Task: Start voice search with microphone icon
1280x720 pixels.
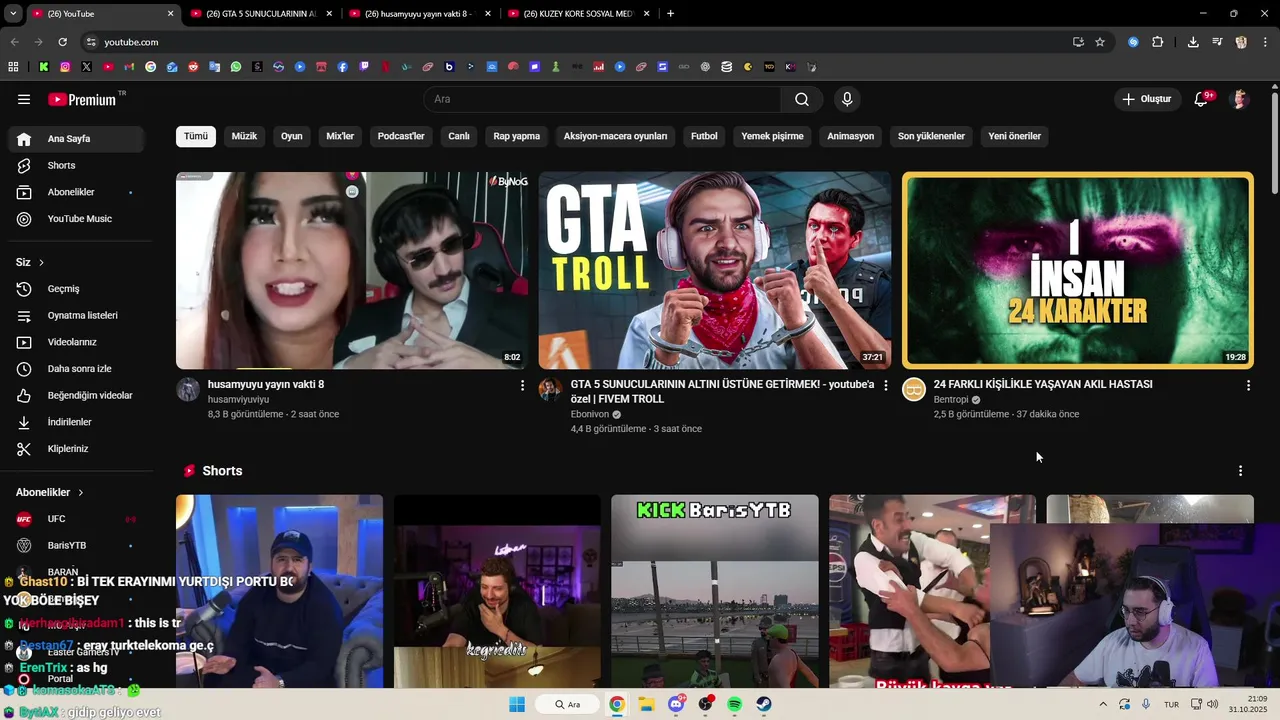Action: pyautogui.click(x=847, y=99)
